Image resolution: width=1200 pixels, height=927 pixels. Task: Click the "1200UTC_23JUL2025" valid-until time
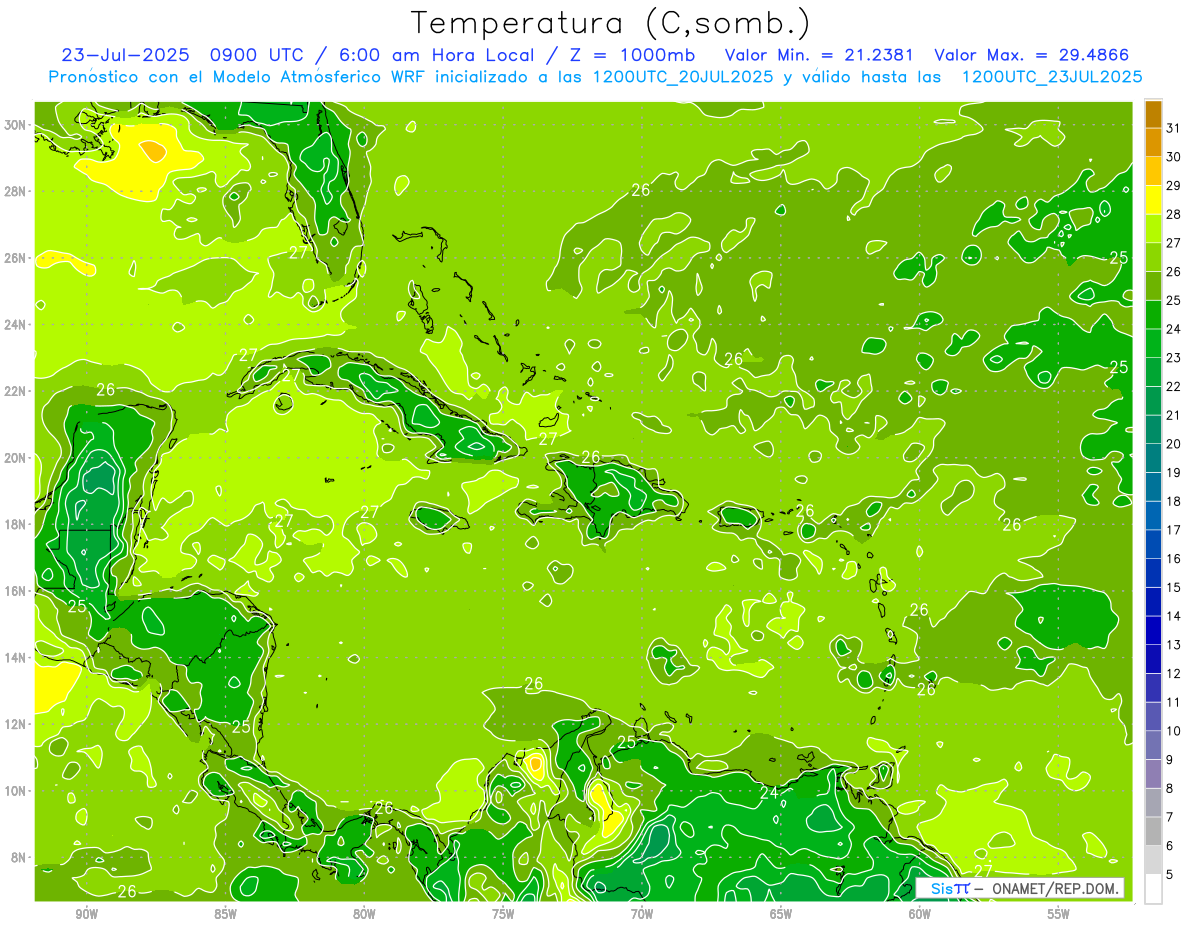coord(1051,77)
